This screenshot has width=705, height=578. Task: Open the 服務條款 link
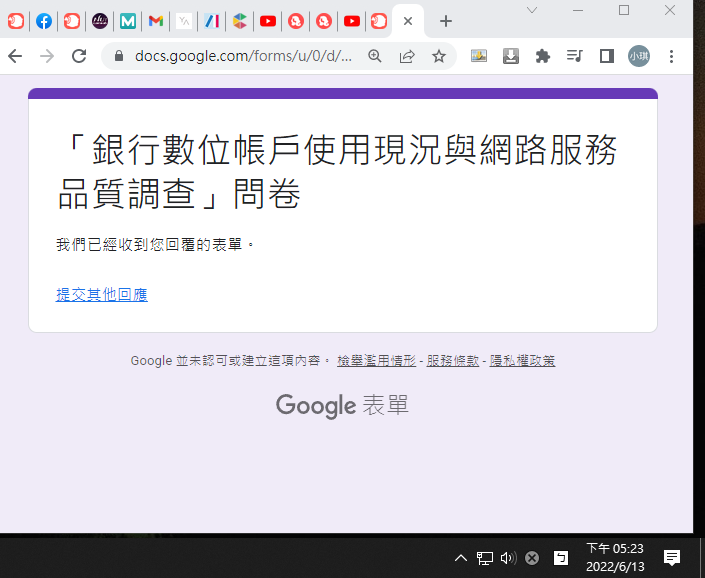pyautogui.click(x=453, y=360)
